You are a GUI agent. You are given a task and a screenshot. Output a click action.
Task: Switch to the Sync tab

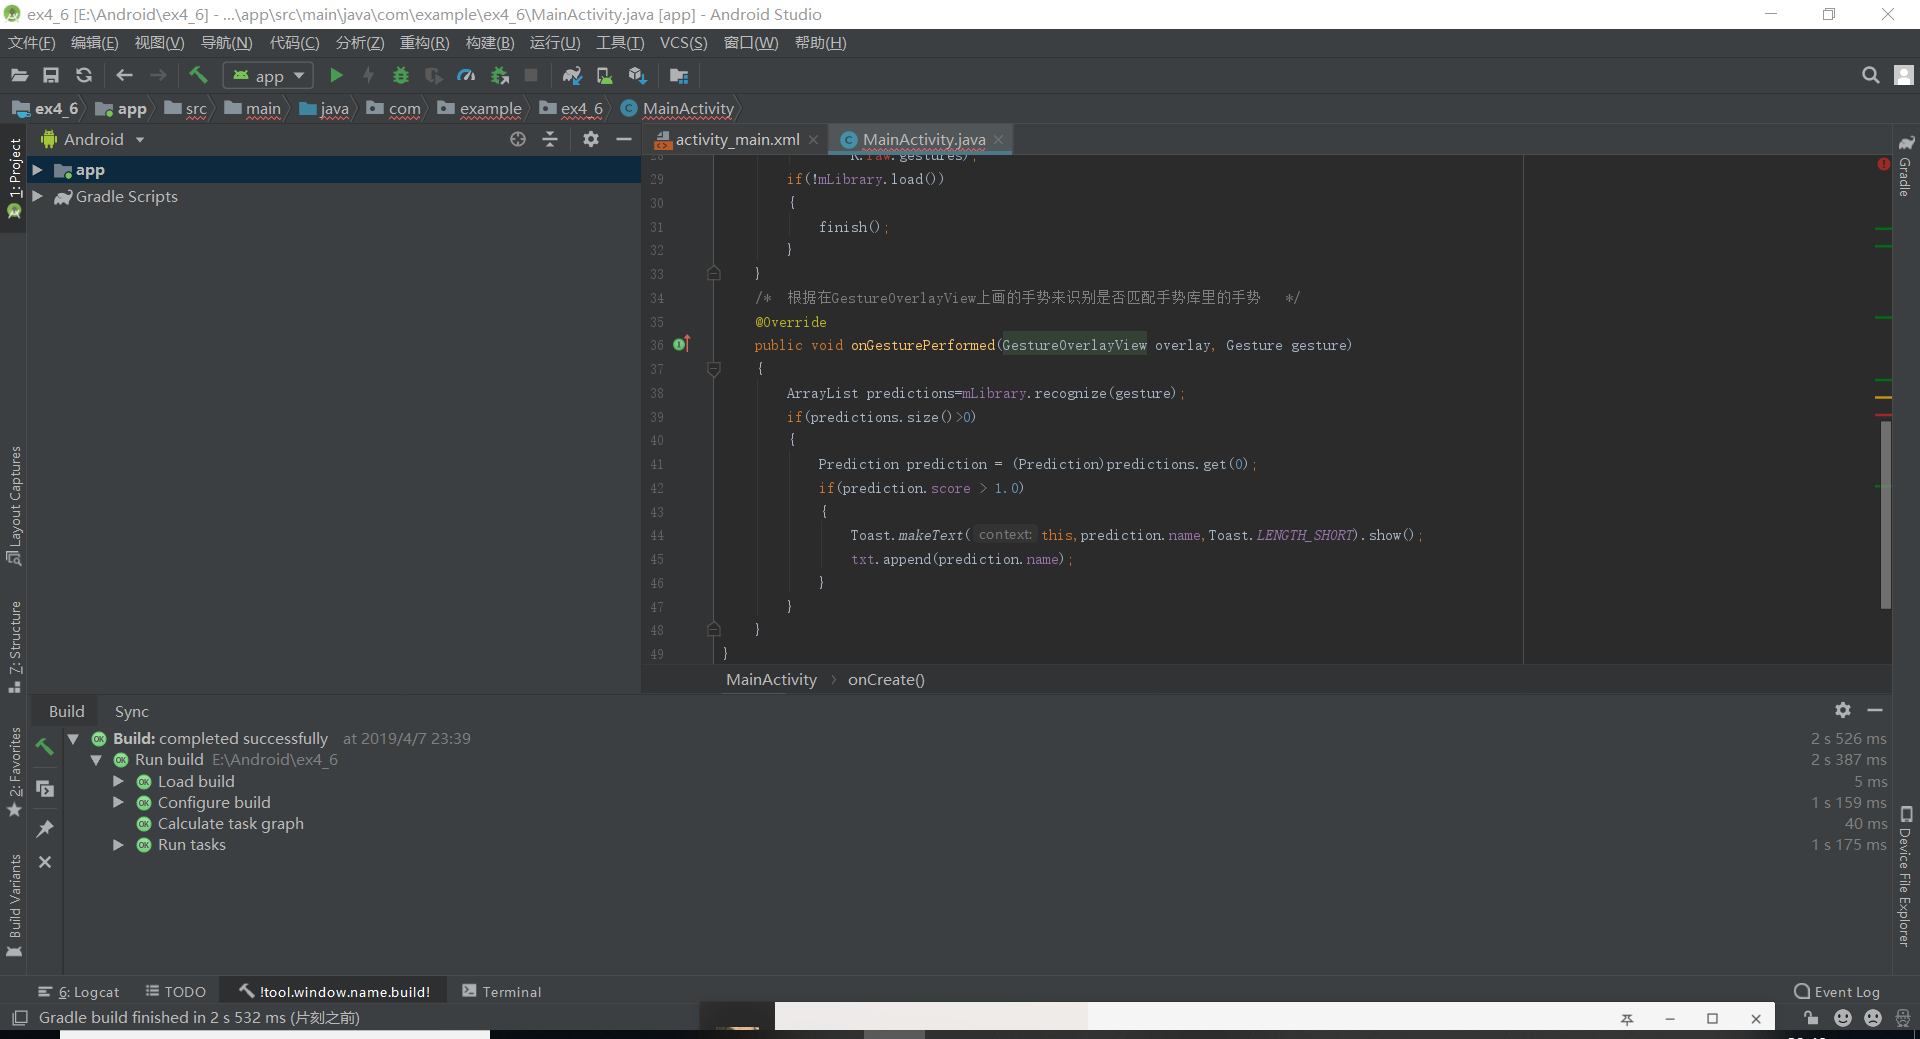[x=131, y=711]
